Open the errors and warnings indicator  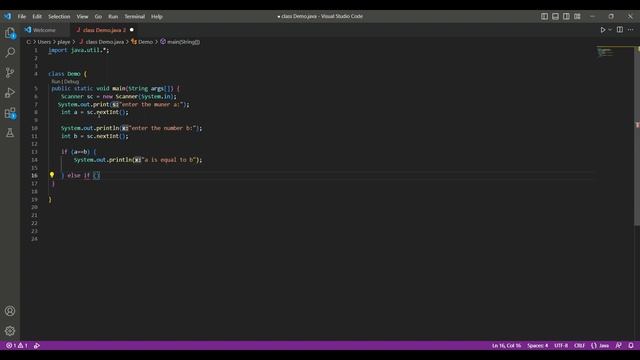(16, 345)
